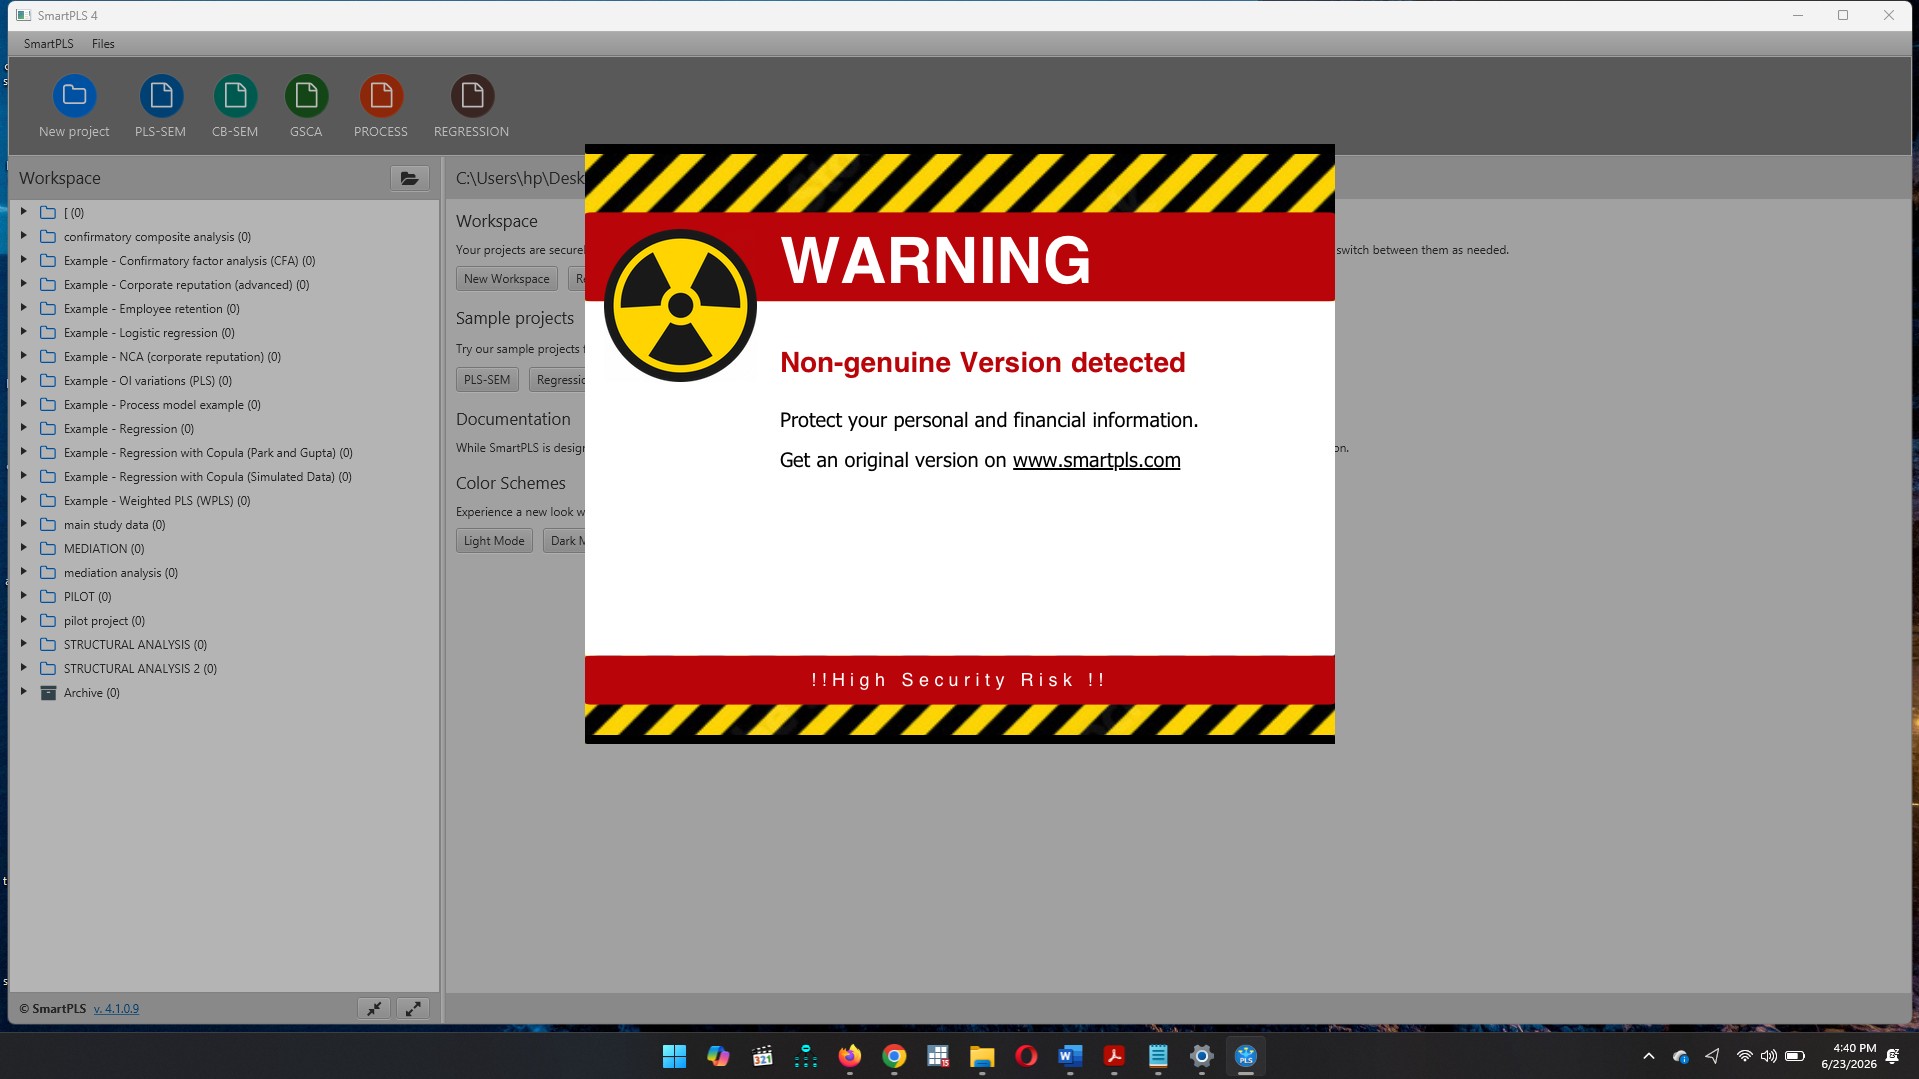Expand the main study data project
Screen dimensions: 1919x1079
tap(24, 524)
